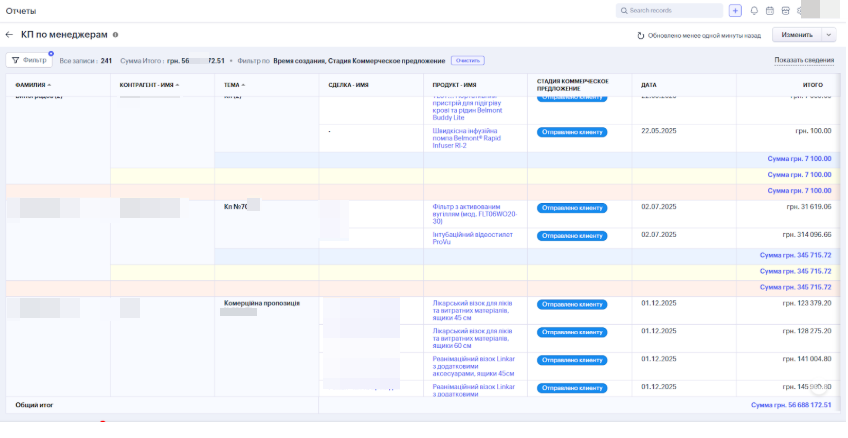
Task: Click the Кп №70 topic cell
Action: click(x=236, y=207)
